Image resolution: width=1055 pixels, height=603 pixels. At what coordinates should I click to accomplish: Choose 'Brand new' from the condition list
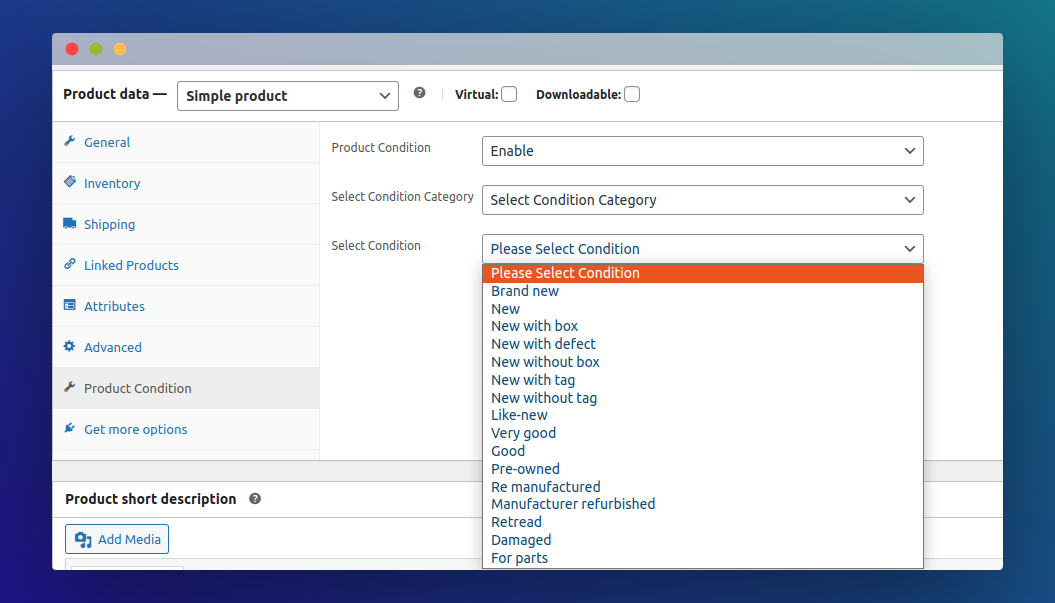click(525, 291)
